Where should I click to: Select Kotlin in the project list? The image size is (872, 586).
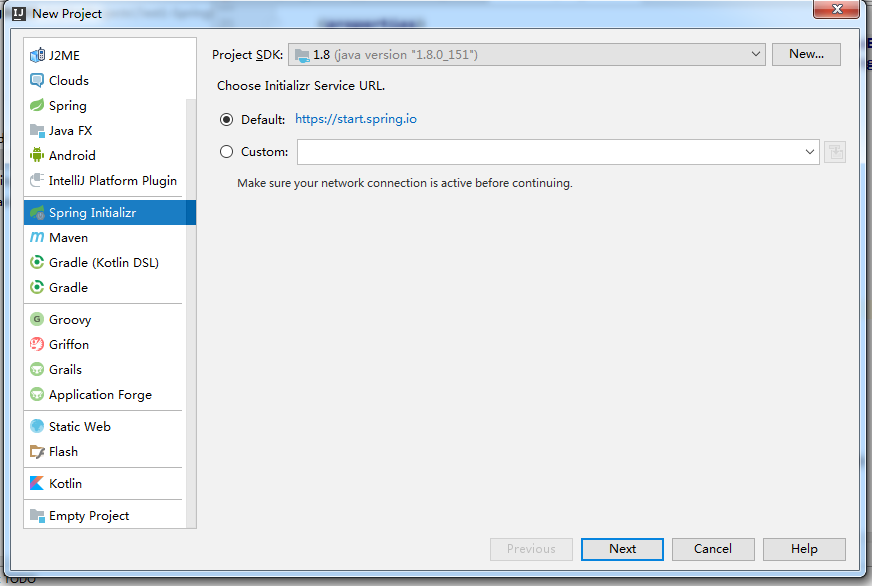(66, 484)
